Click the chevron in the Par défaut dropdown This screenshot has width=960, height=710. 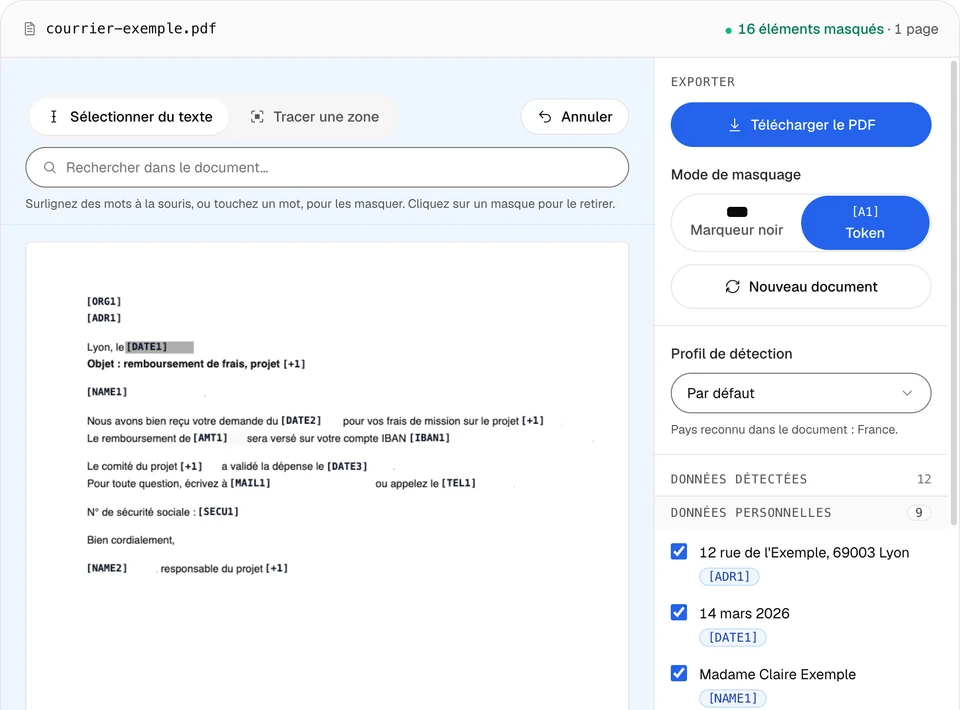pos(907,393)
